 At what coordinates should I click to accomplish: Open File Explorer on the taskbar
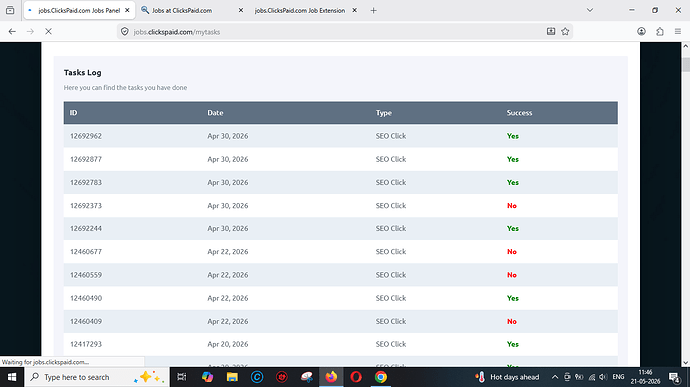point(232,377)
